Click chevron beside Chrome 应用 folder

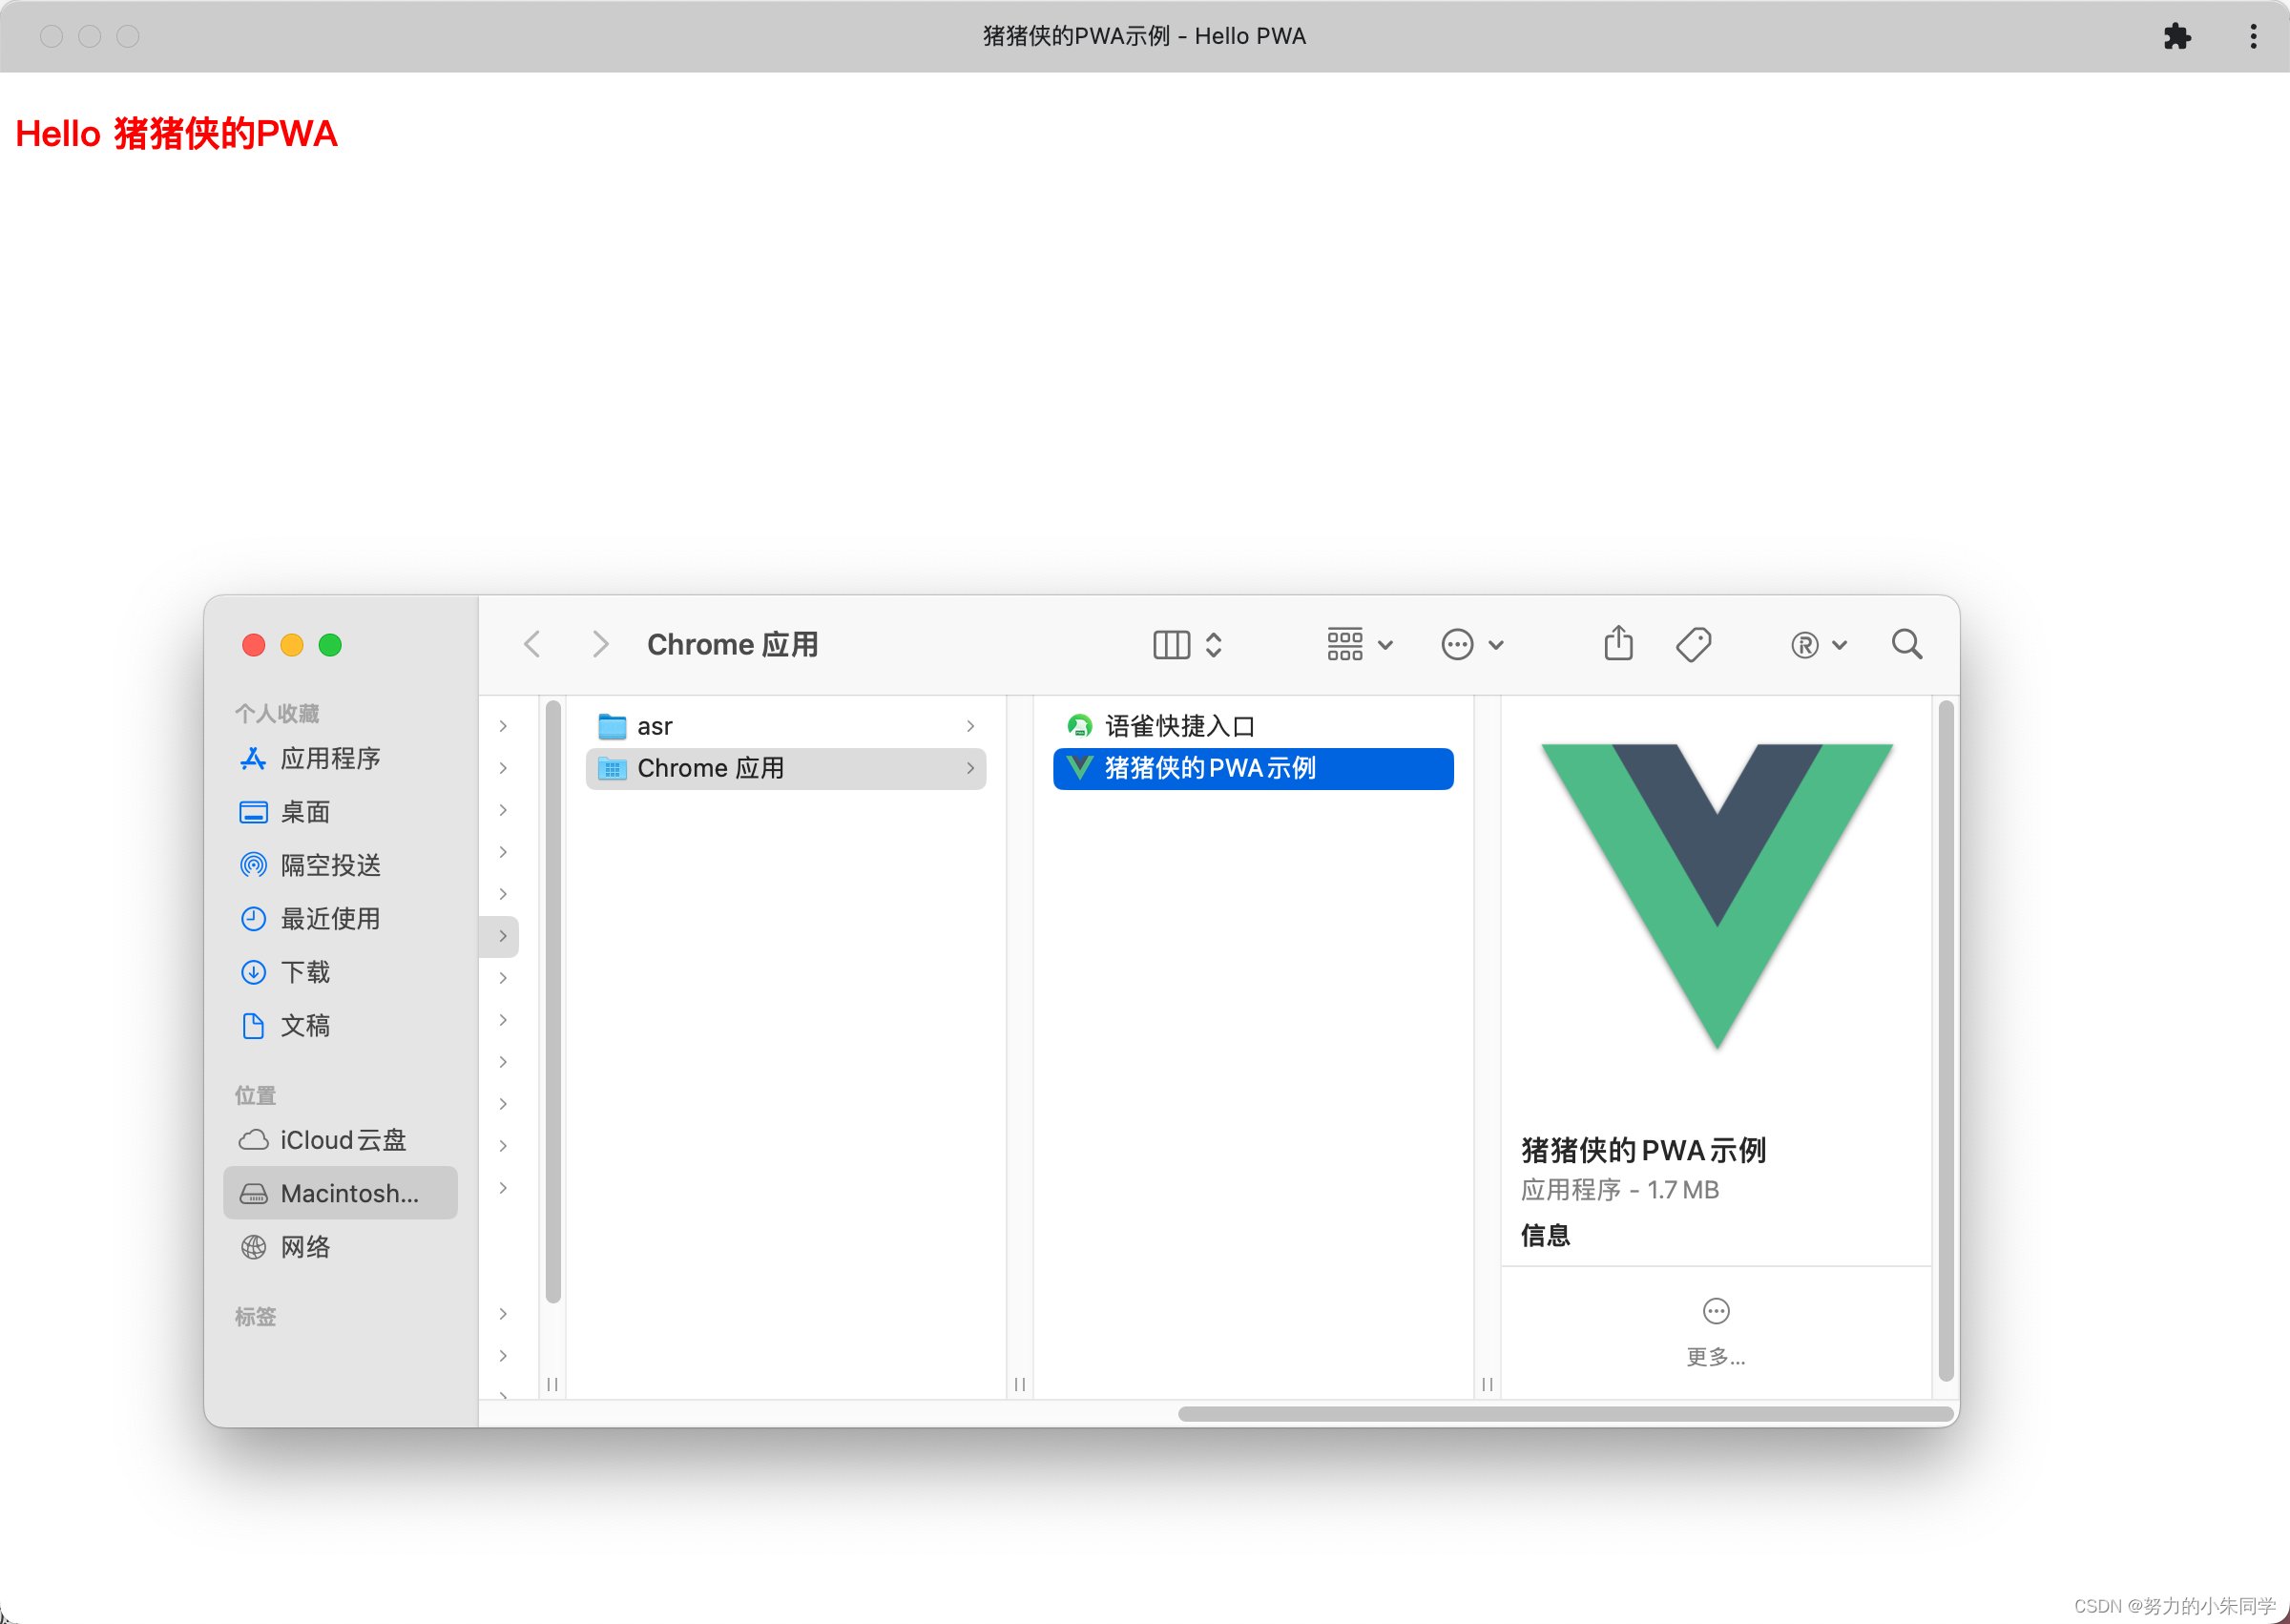pyautogui.click(x=970, y=768)
